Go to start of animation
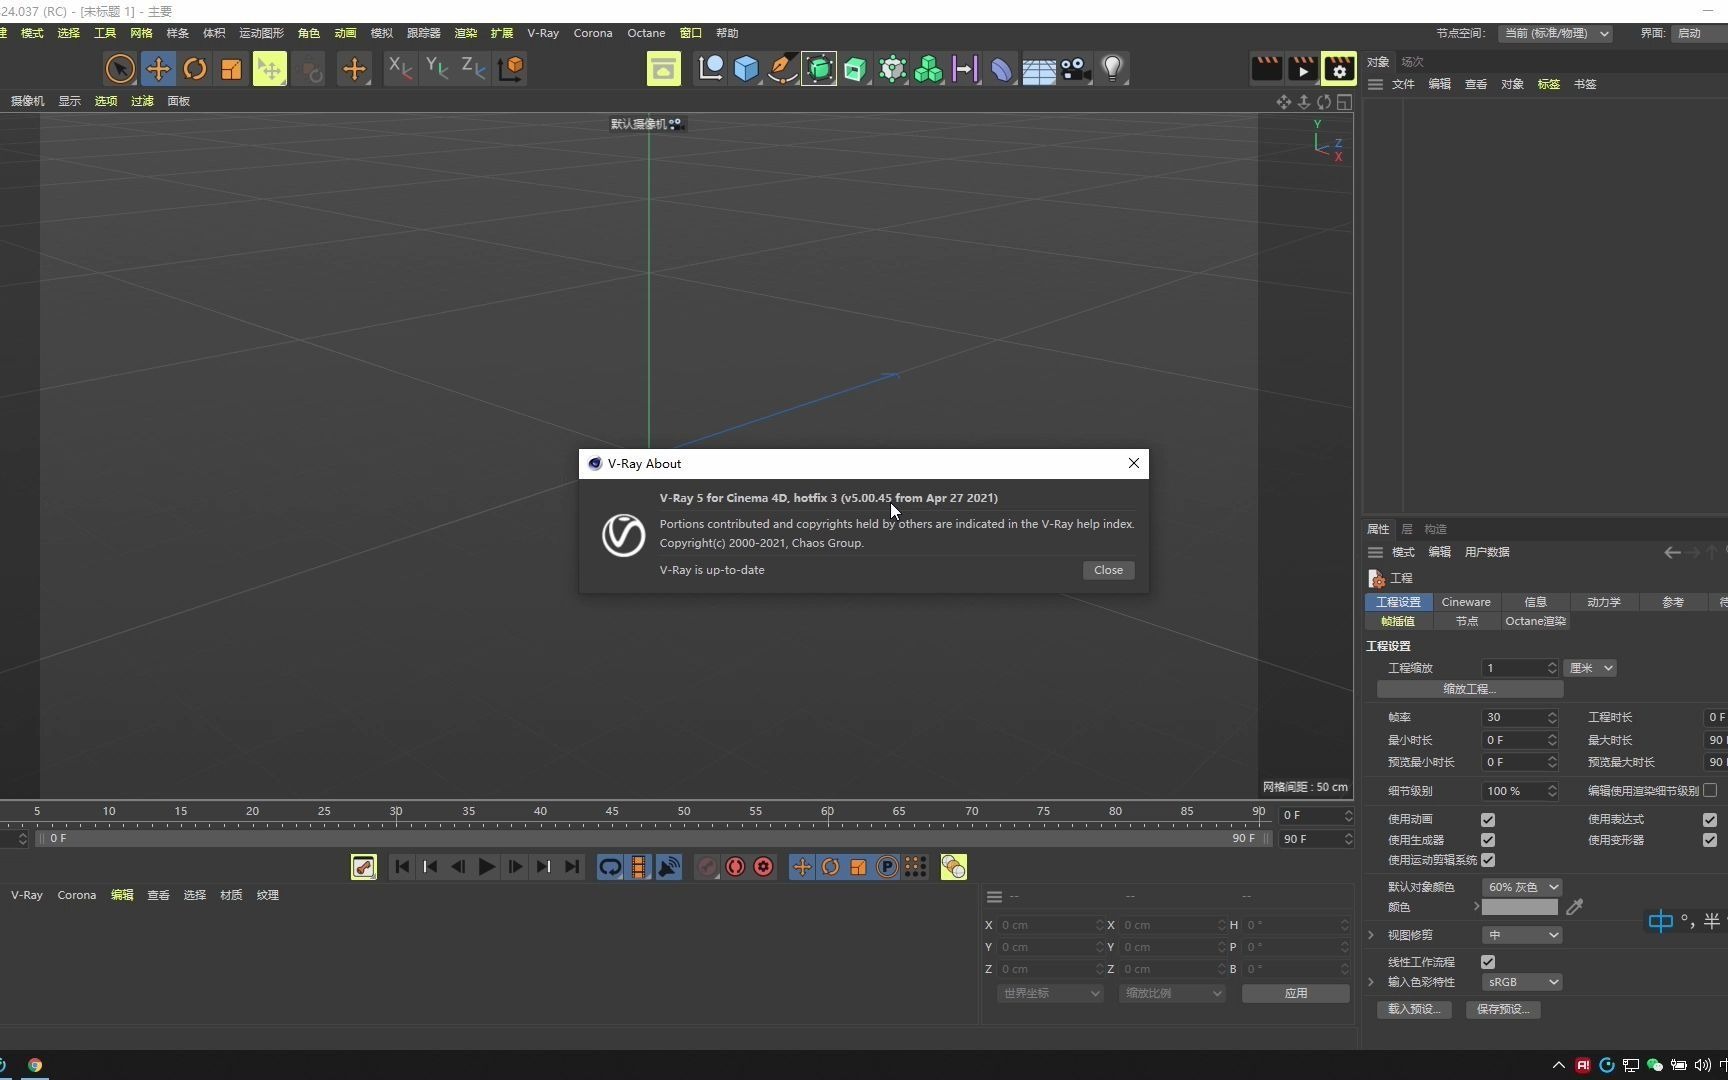Image resolution: width=1728 pixels, height=1080 pixels. (402, 867)
